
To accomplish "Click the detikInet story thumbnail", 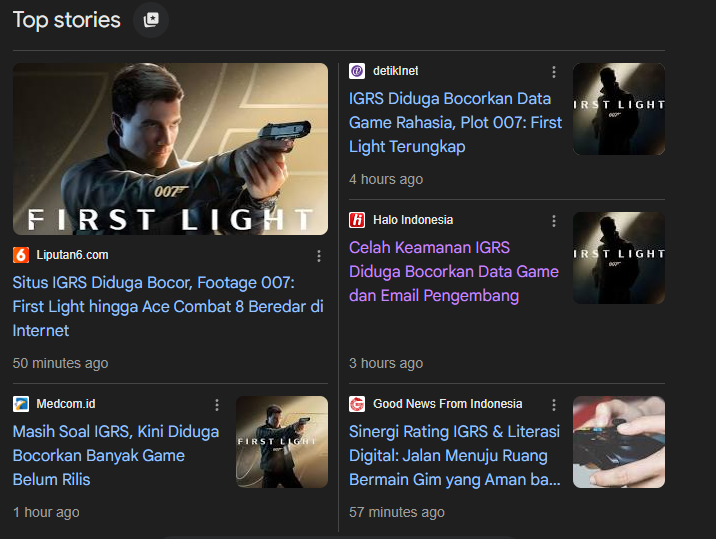I will pos(619,109).
